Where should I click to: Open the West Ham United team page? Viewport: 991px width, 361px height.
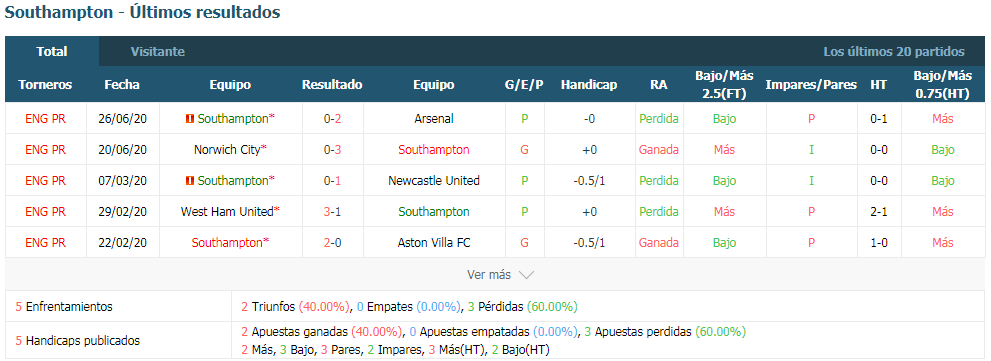point(227,212)
